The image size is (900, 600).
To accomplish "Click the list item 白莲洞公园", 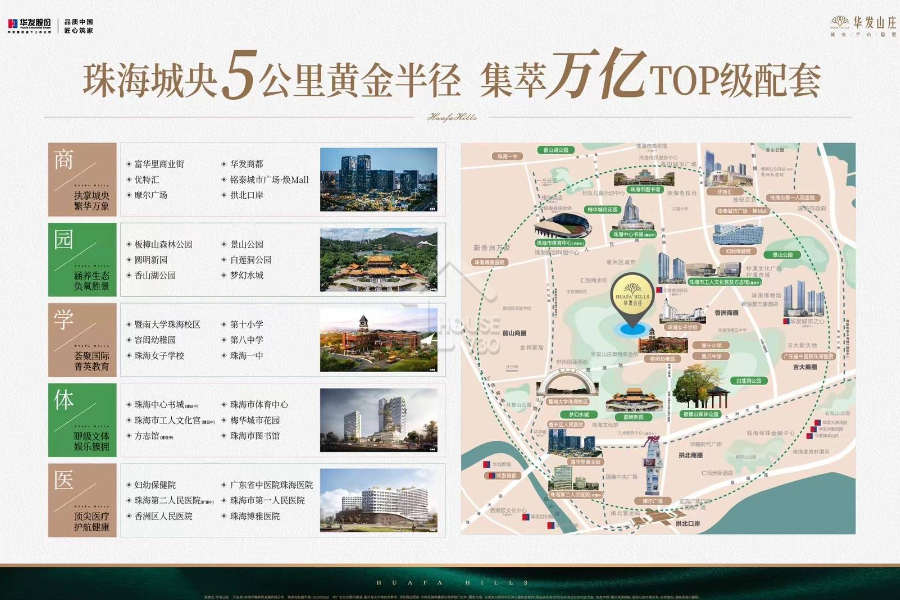I will coord(250,260).
